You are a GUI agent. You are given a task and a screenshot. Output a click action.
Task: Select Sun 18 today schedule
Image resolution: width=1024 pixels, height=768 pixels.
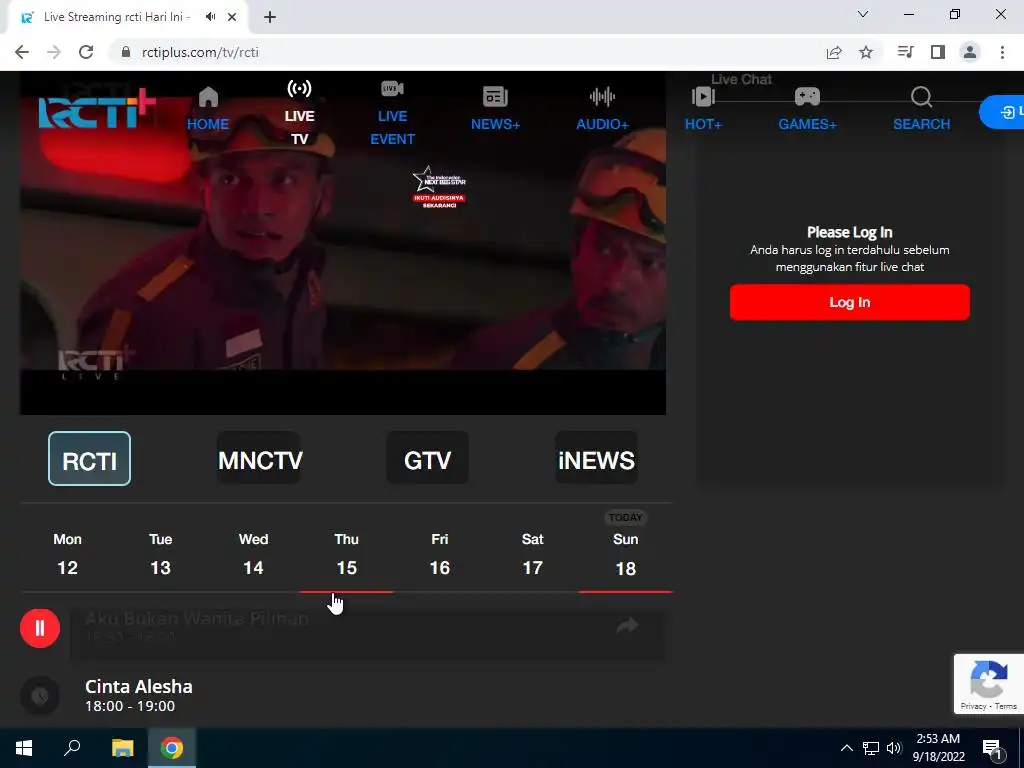coord(626,554)
